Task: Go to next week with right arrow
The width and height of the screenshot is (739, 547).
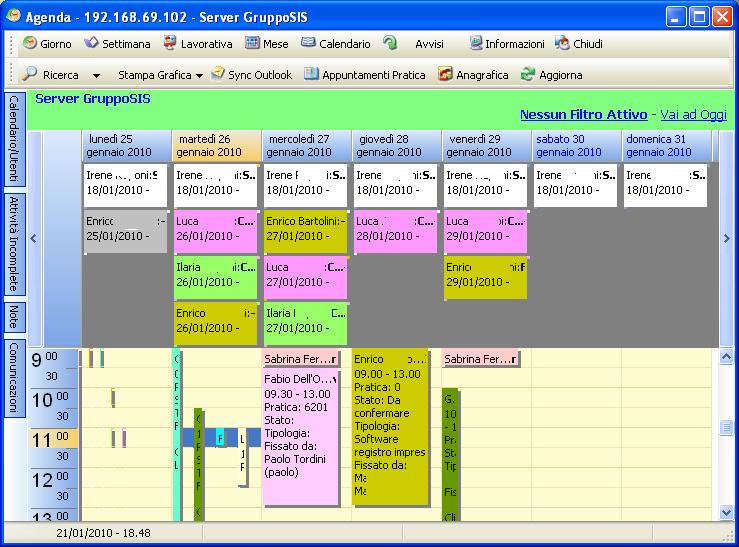Action: (726, 238)
